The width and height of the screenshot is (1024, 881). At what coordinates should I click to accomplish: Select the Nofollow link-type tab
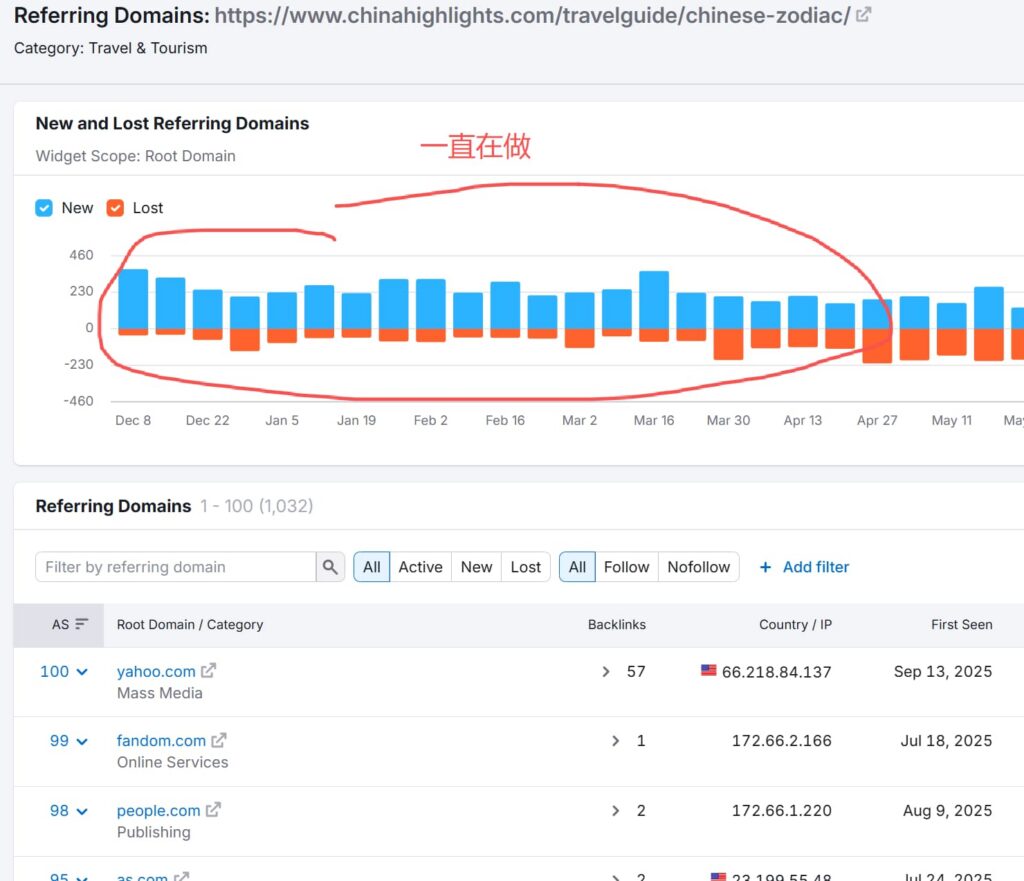coord(699,567)
